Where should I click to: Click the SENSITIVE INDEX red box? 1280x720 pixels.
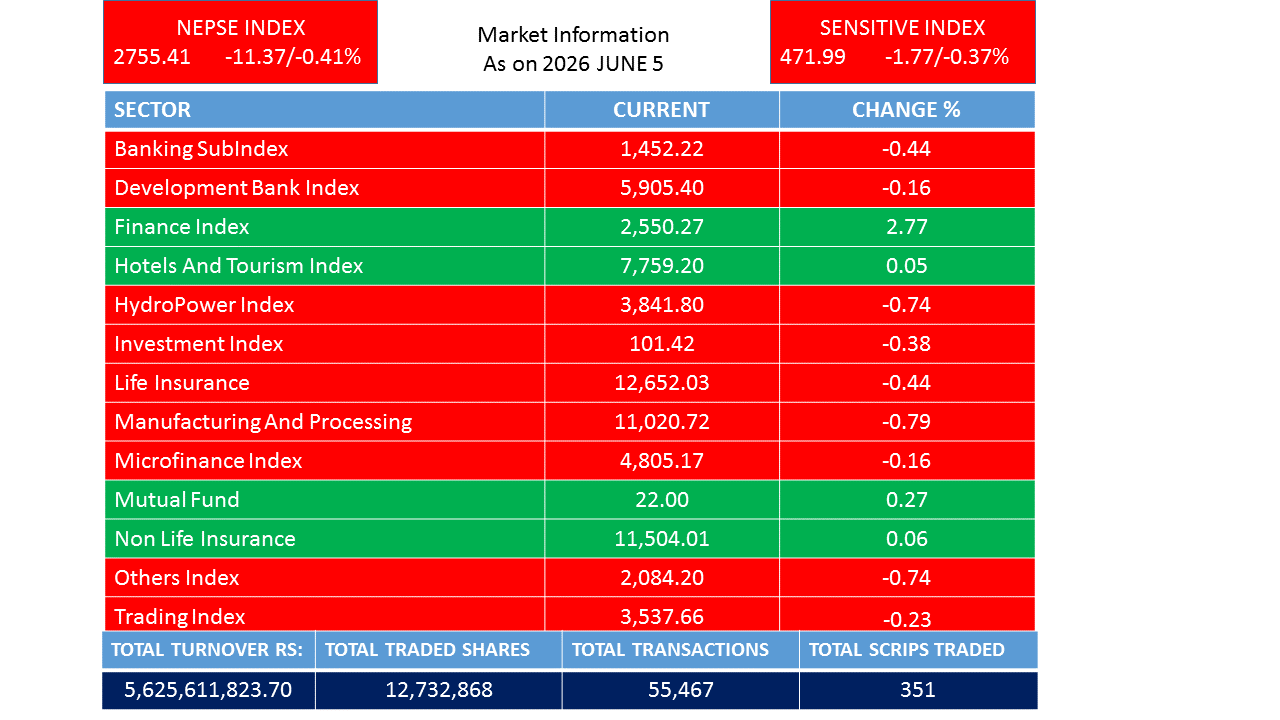click(903, 42)
